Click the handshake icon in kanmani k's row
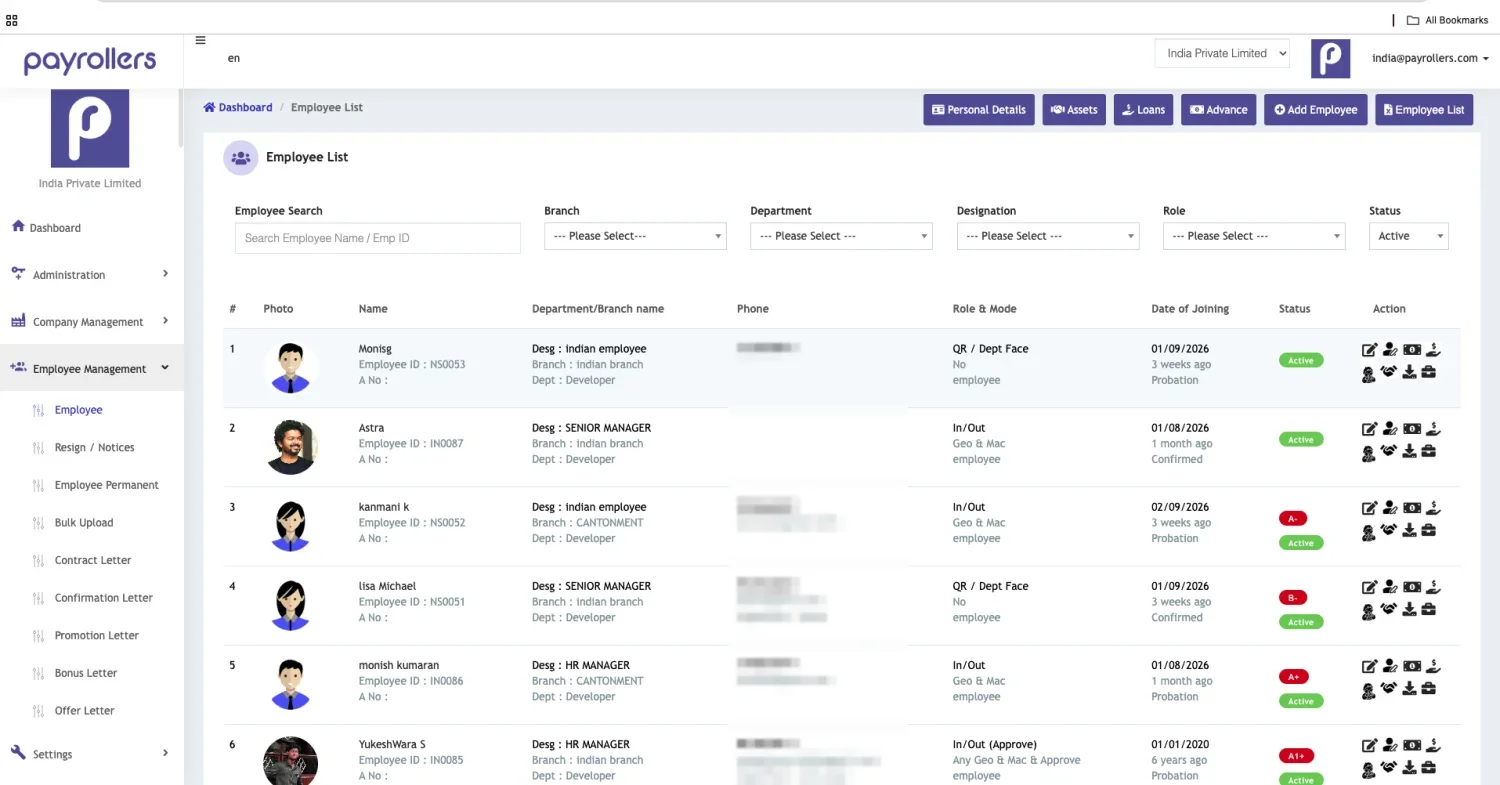 [x=1389, y=530]
